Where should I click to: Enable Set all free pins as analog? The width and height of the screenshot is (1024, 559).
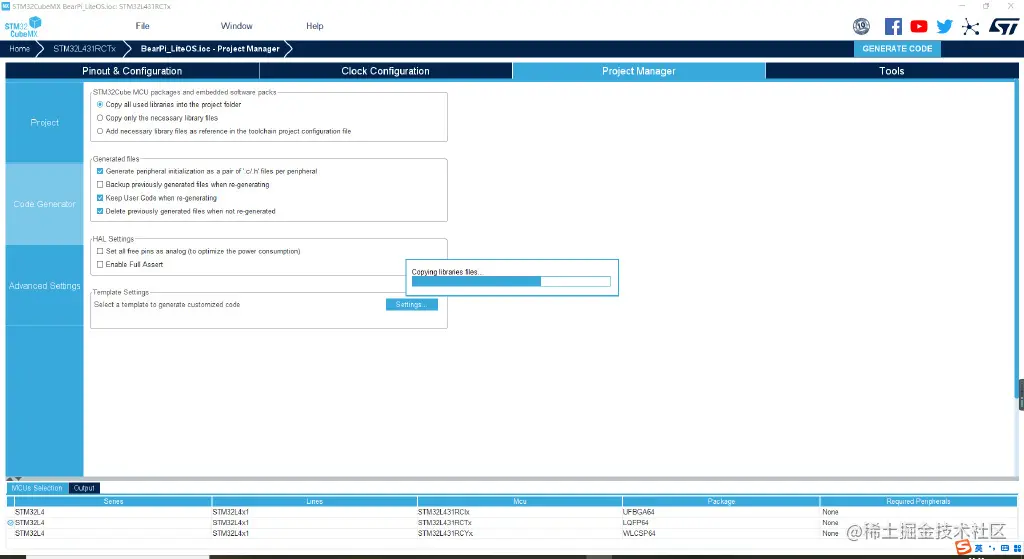tap(100, 251)
